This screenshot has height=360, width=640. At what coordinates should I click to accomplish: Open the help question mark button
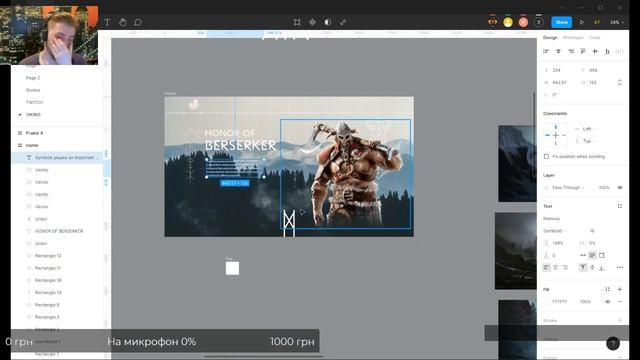613,344
